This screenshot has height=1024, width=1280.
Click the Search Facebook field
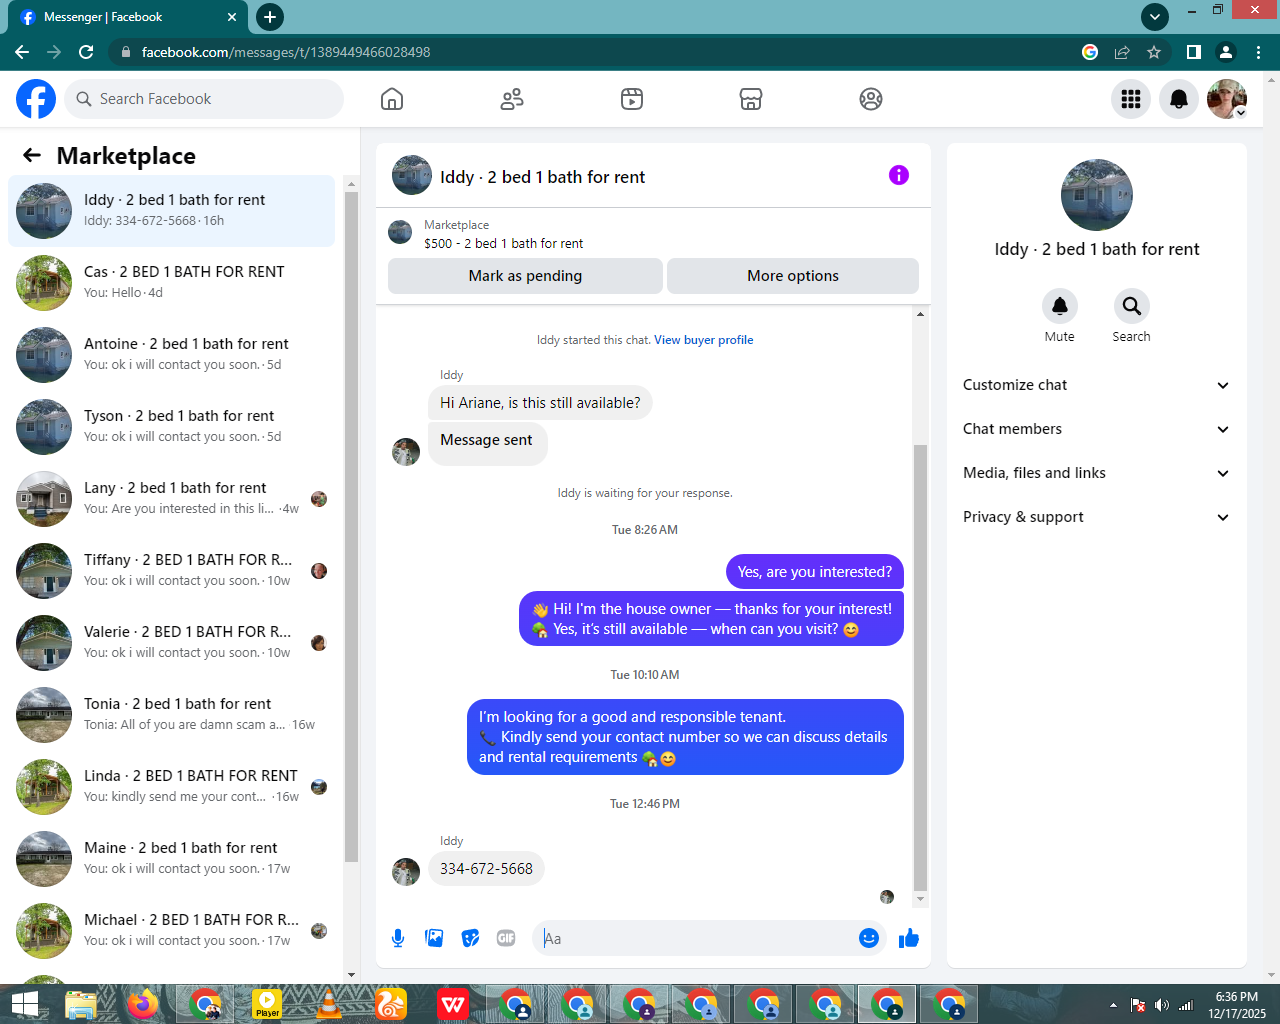point(205,99)
